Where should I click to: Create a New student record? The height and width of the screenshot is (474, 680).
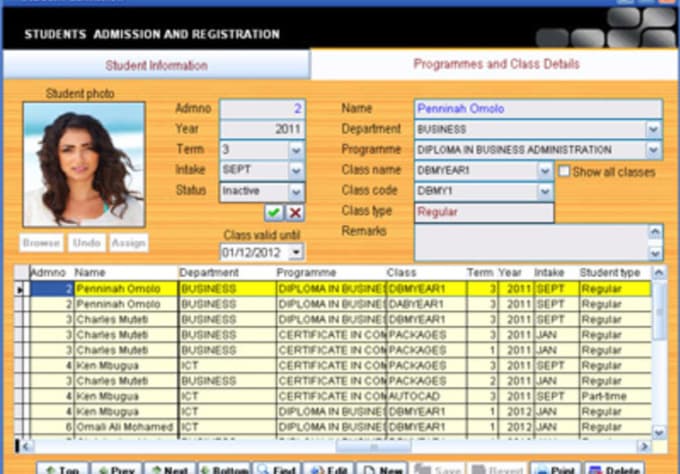pos(382,469)
